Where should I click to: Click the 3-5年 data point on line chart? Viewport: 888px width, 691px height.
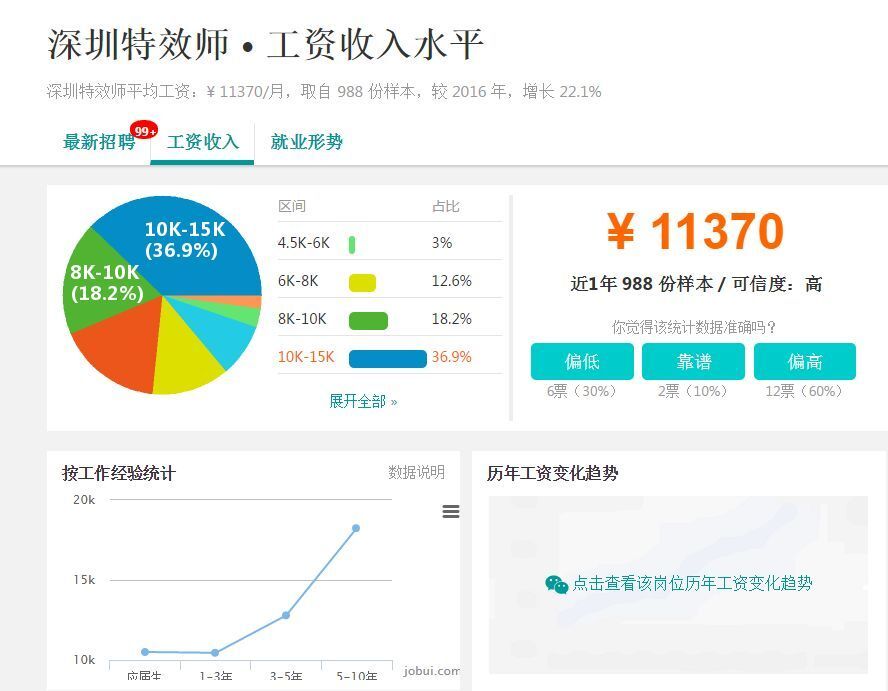(x=285, y=615)
